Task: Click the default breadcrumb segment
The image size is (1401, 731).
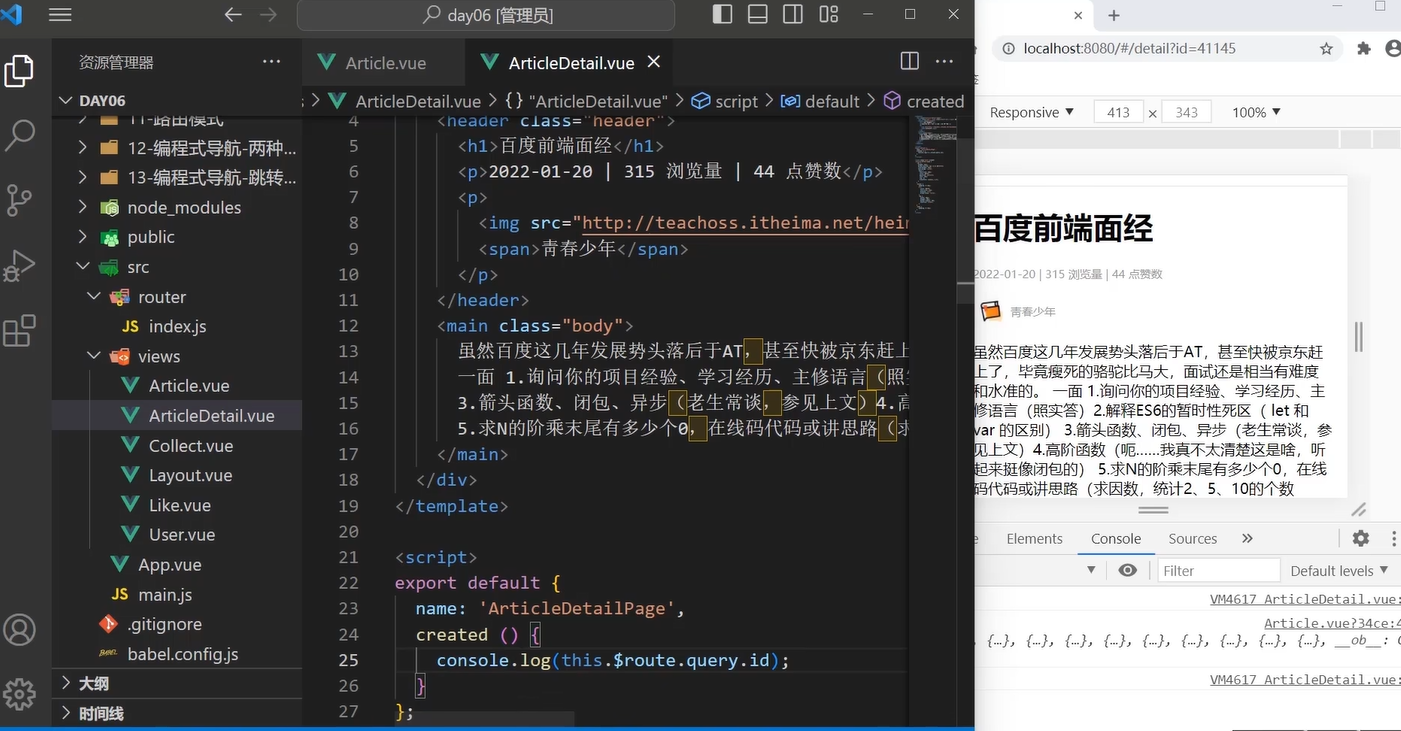Action: click(820, 101)
